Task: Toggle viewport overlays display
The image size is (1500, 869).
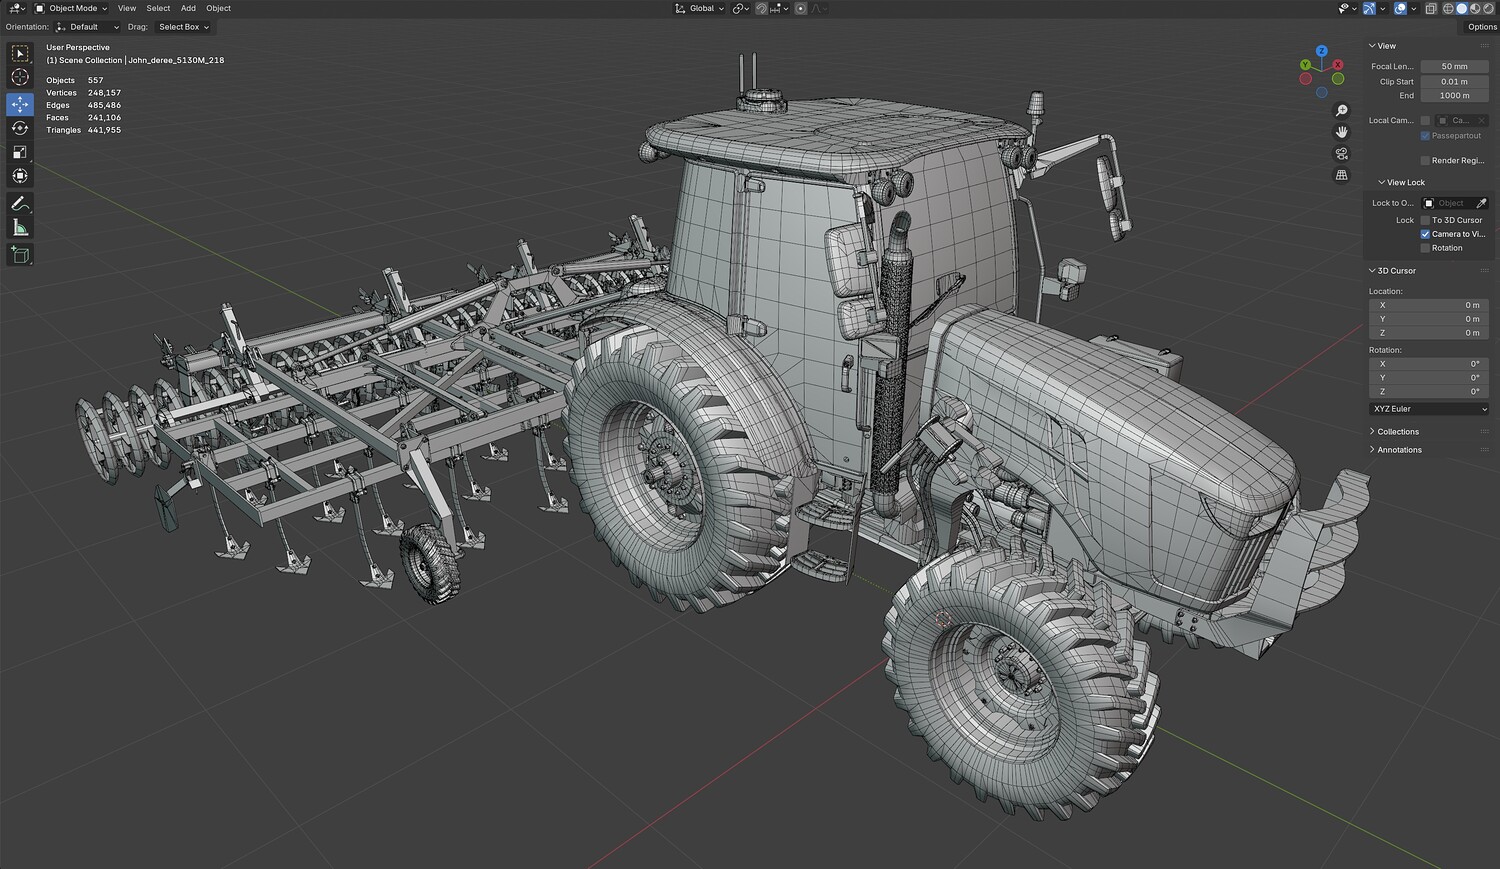Action: [1400, 8]
